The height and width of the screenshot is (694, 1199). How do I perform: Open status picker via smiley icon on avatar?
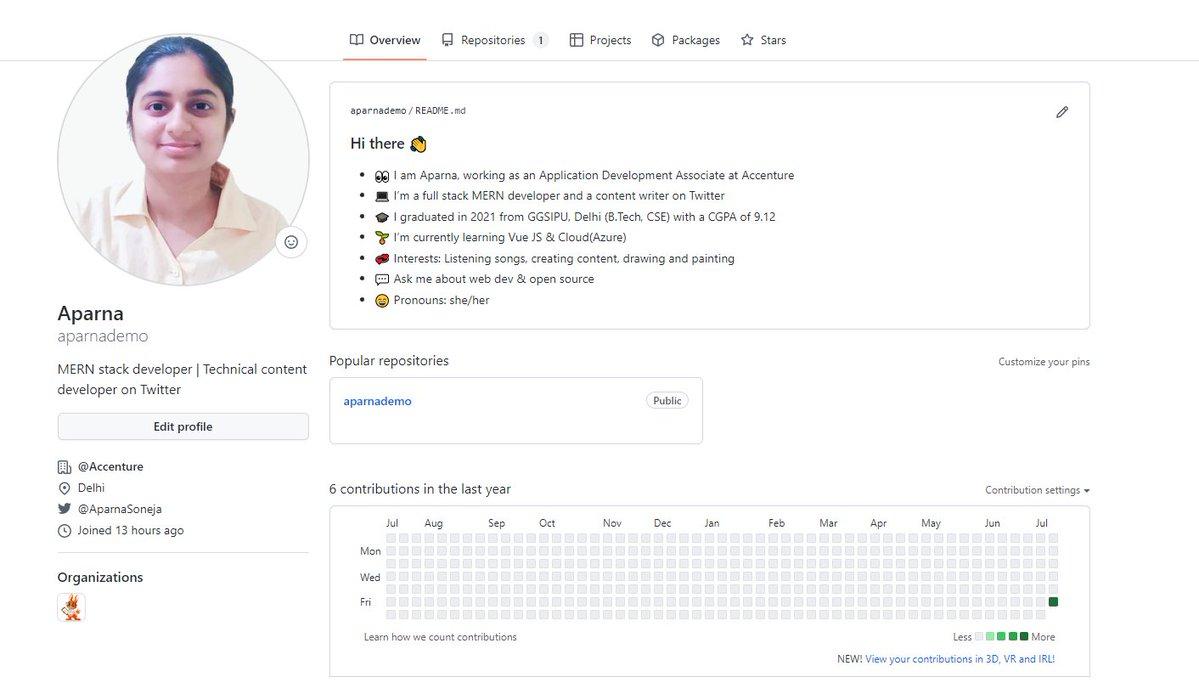[x=290, y=242]
